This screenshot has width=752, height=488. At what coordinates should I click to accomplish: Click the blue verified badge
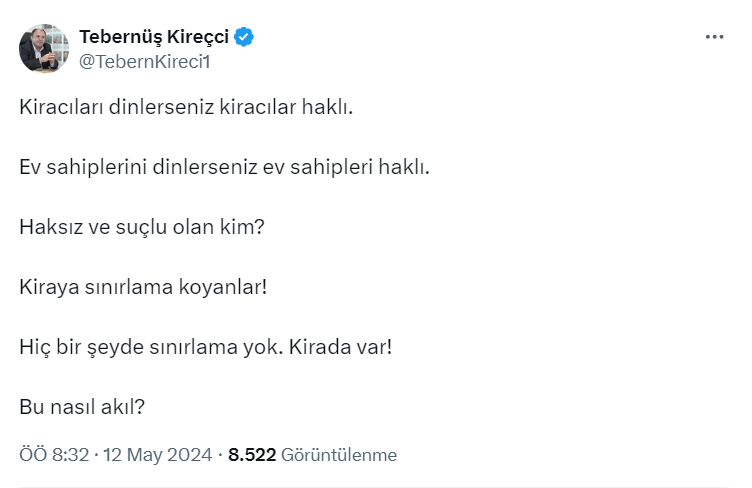tap(245, 38)
